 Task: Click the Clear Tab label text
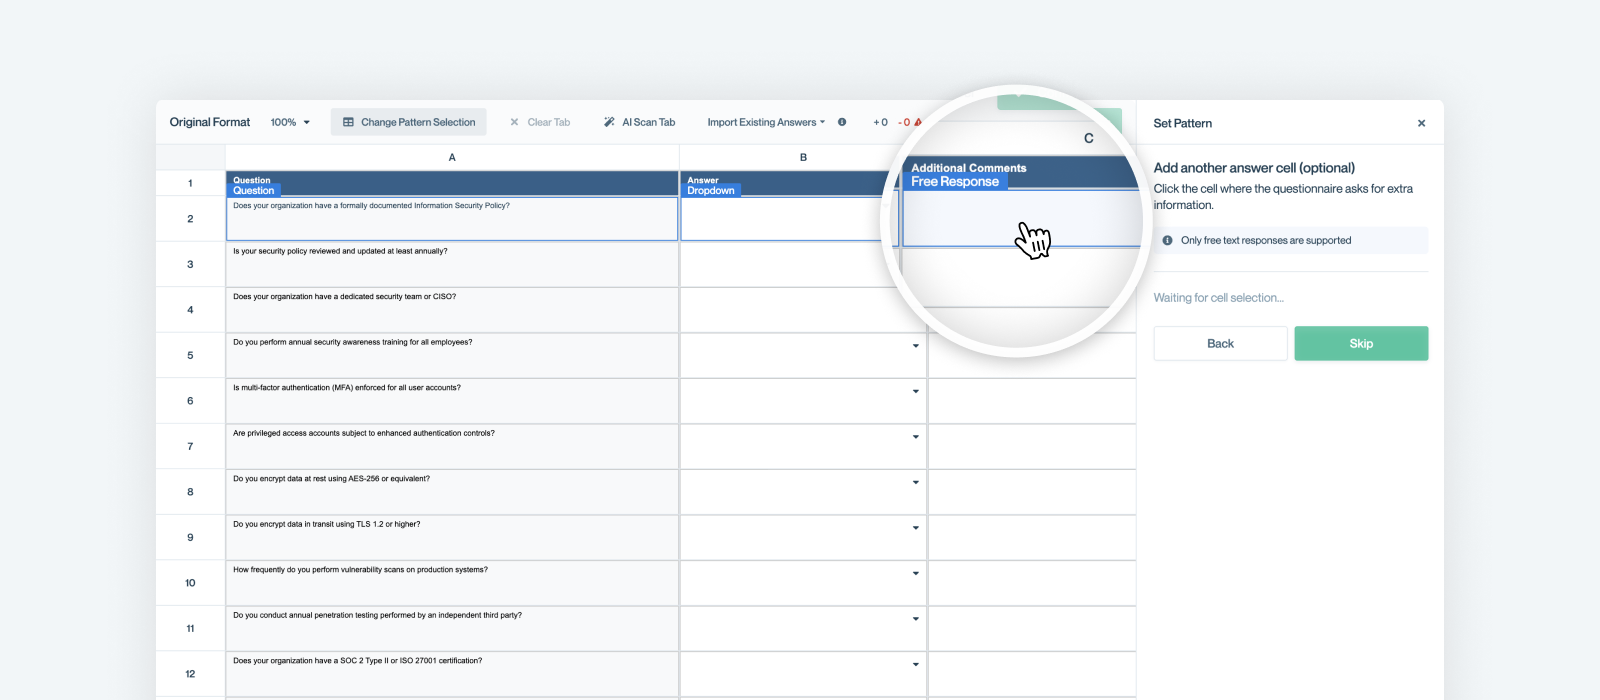pyautogui.click(x=549, y=122)
